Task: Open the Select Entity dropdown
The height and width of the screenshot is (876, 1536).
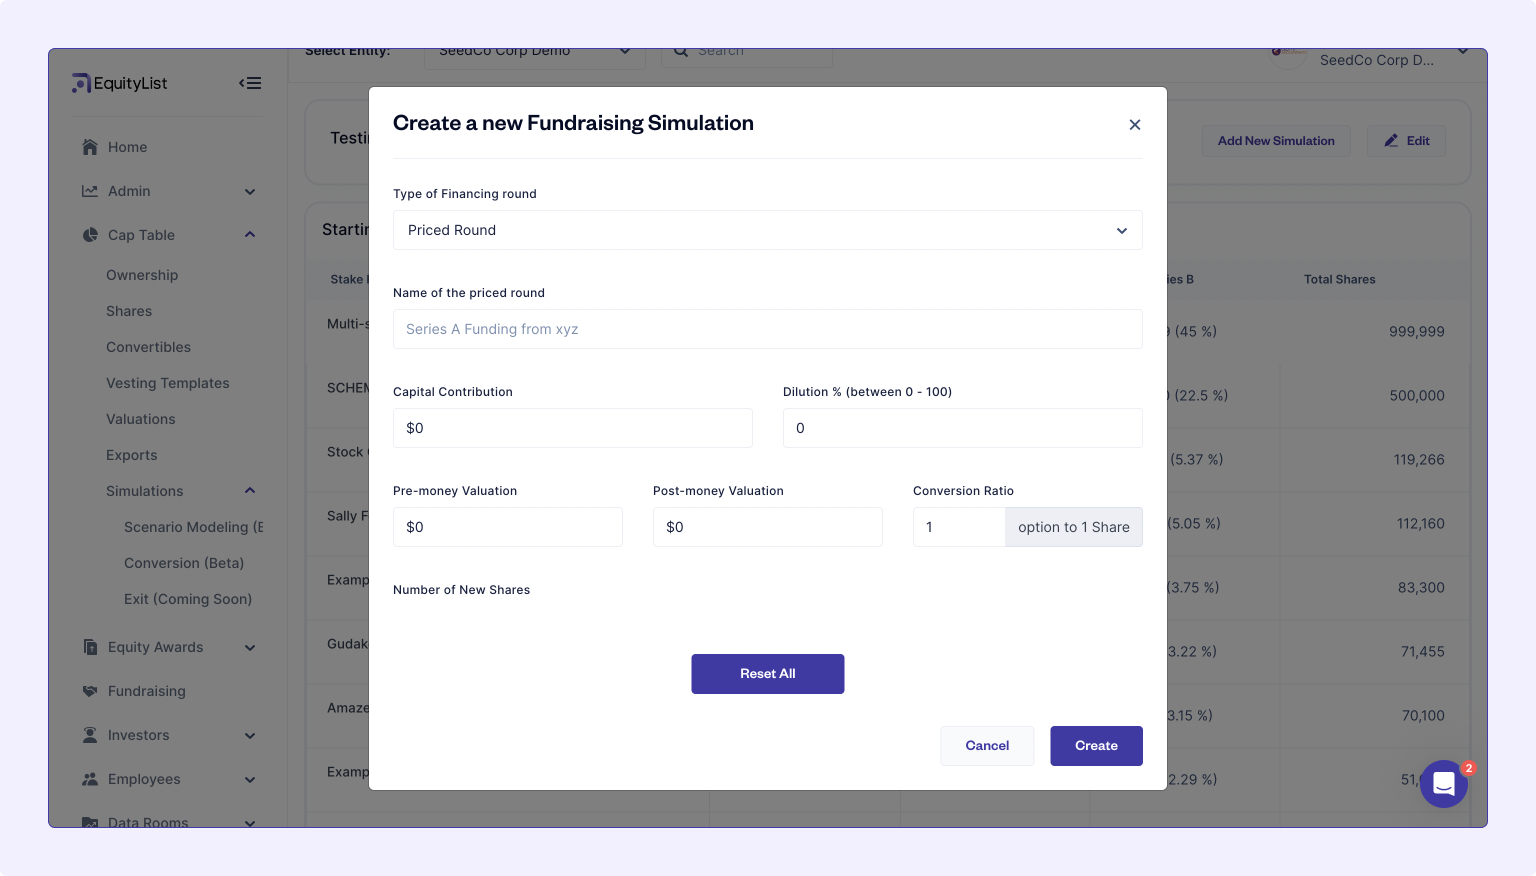Action: point(535,50)
